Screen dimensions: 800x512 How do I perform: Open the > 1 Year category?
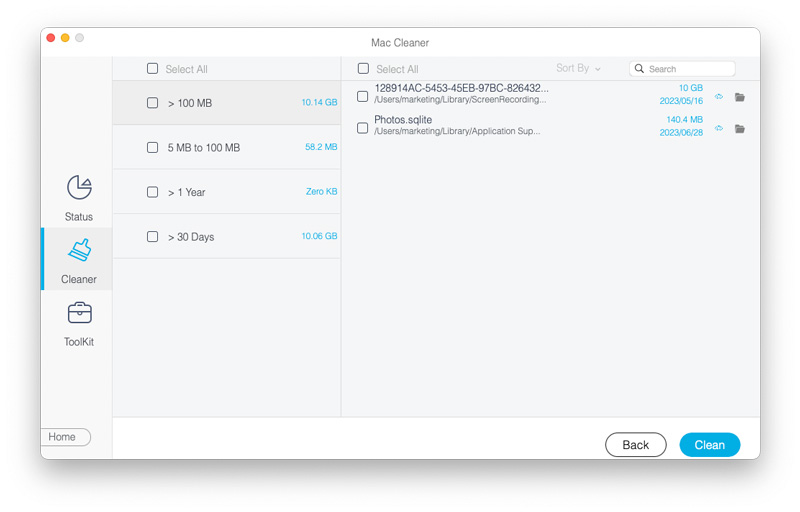[x=227, y=192]
